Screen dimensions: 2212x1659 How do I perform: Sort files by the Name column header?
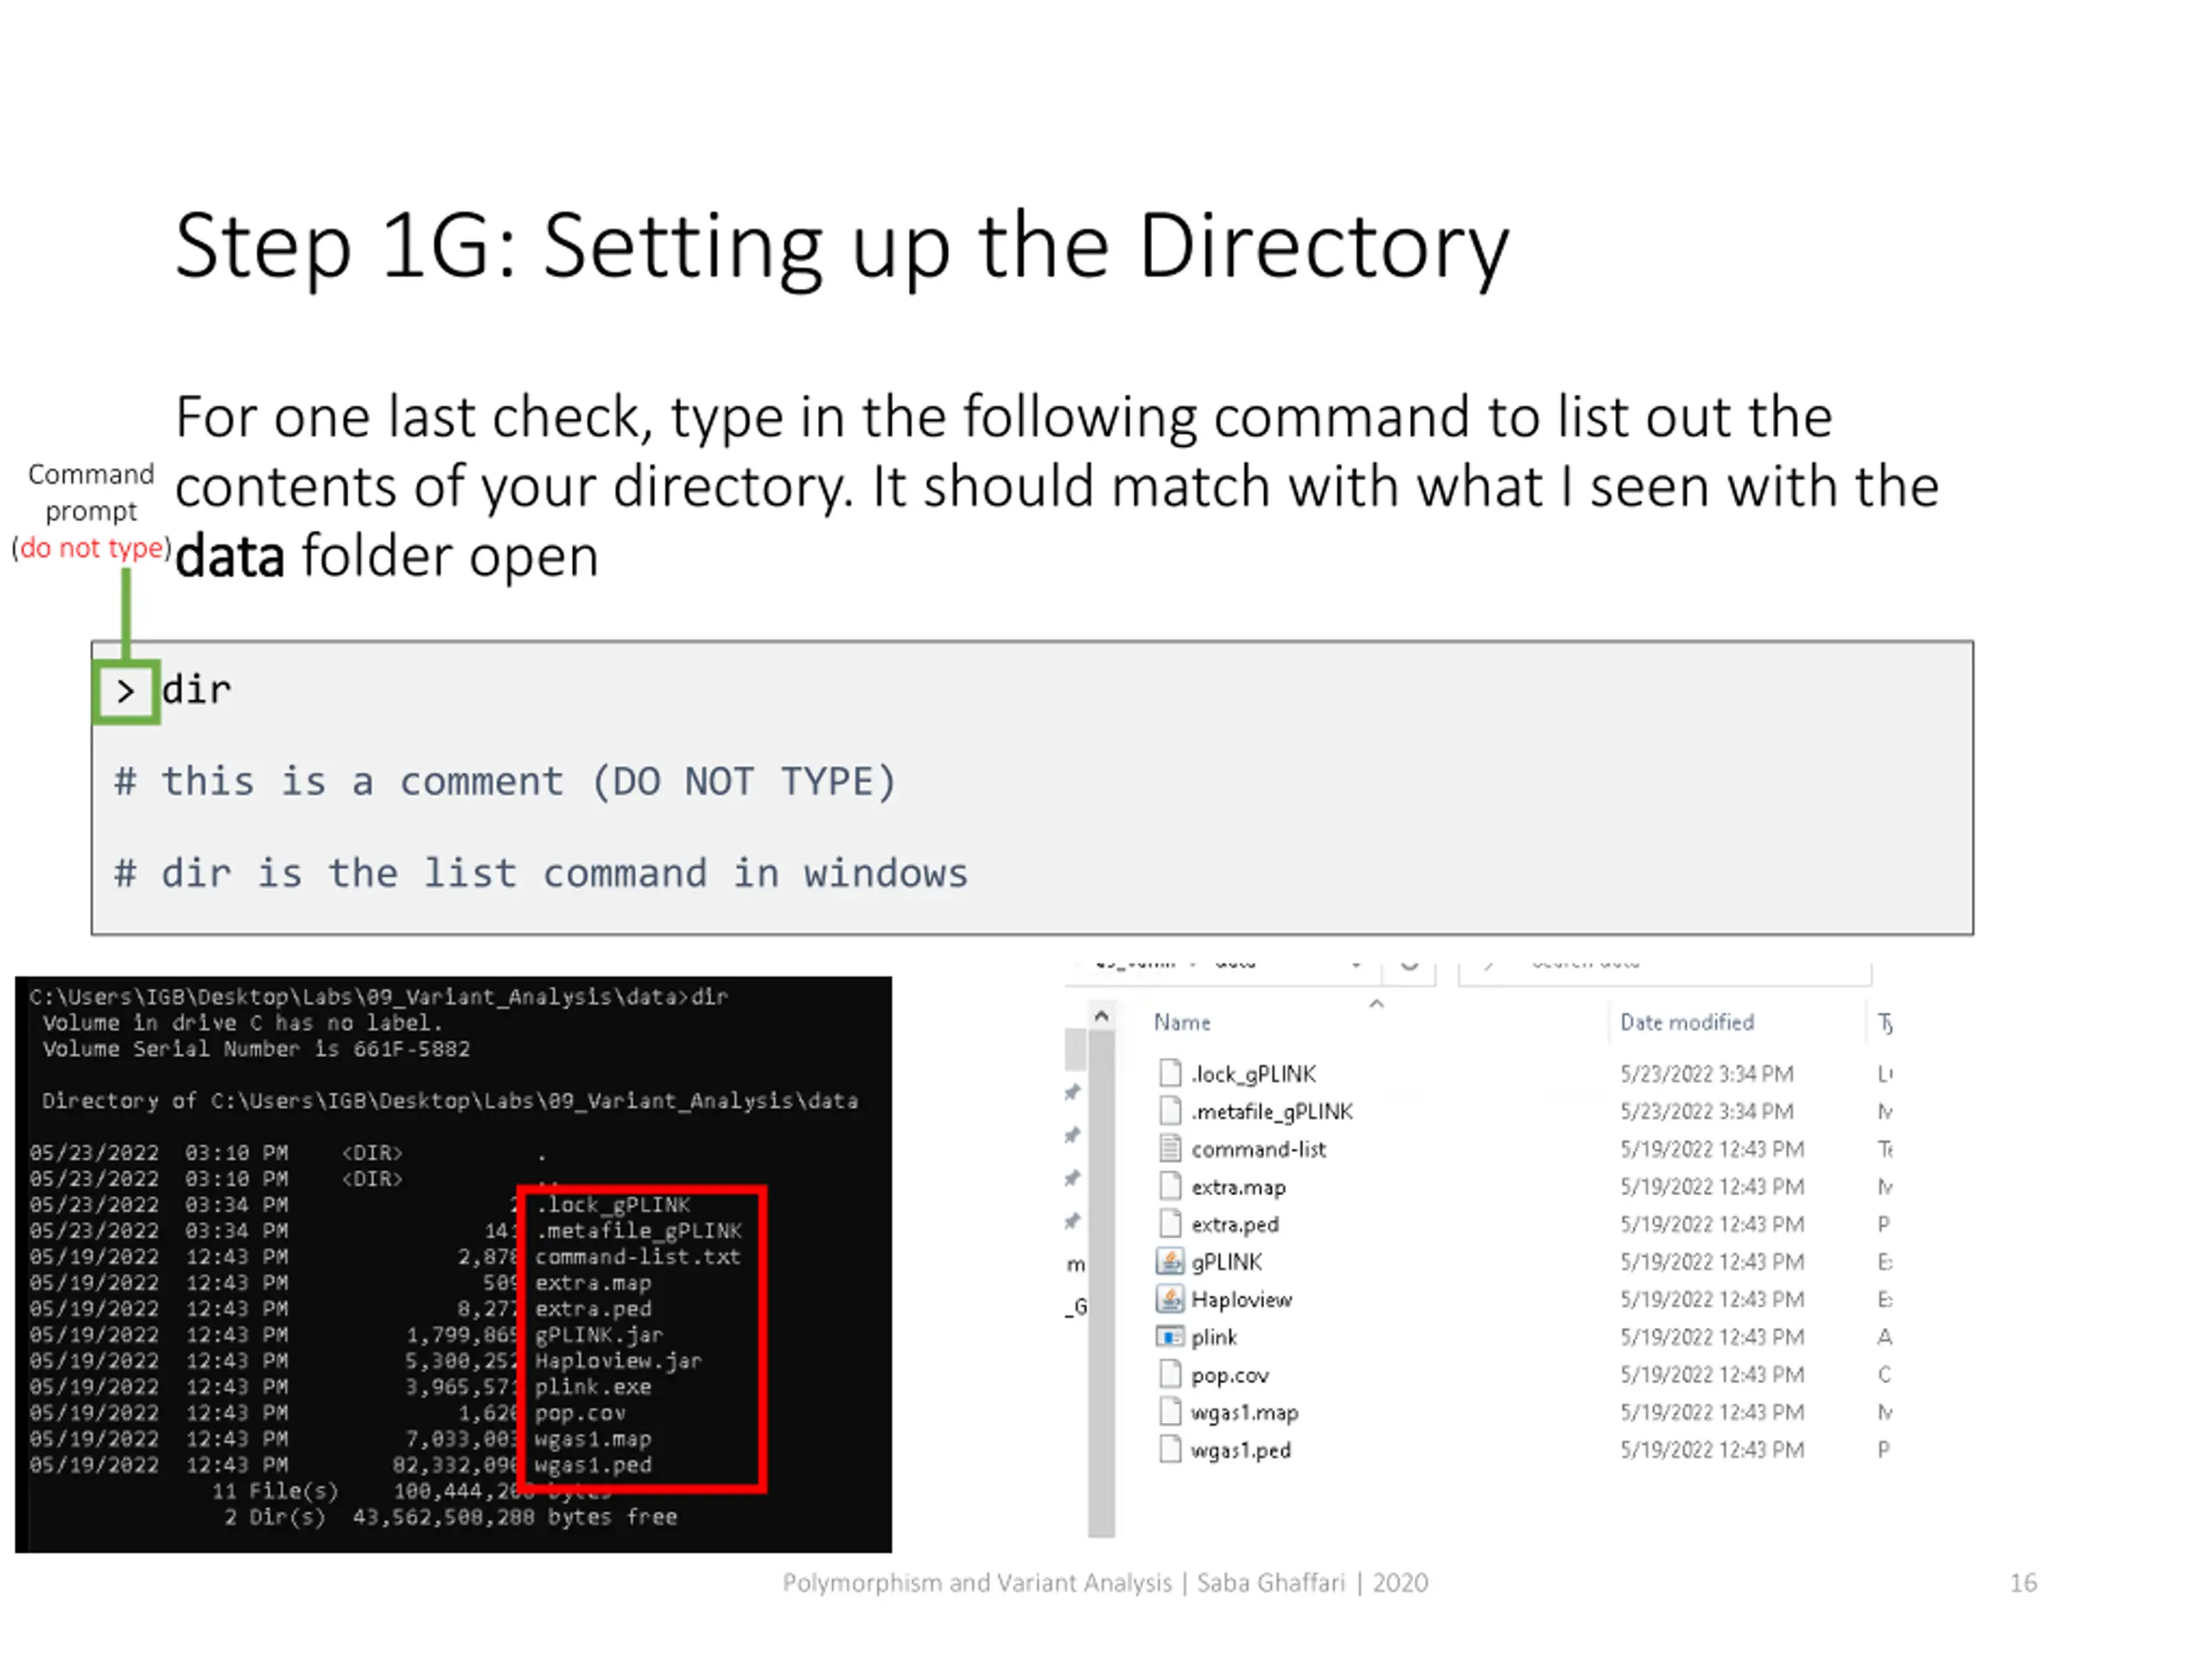[1182, 1022]
